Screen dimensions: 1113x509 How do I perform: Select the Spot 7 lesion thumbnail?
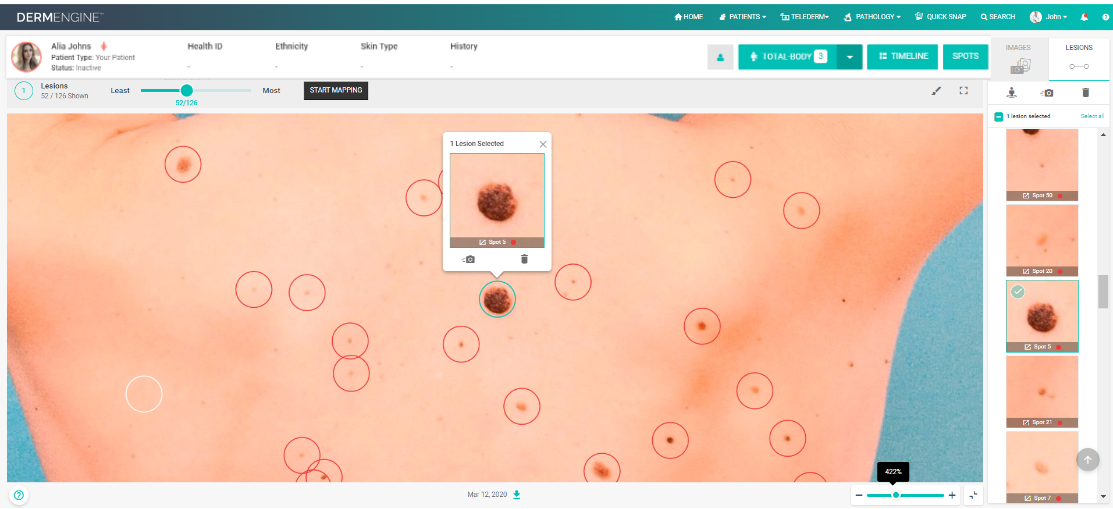click(x=1042, y=467)
